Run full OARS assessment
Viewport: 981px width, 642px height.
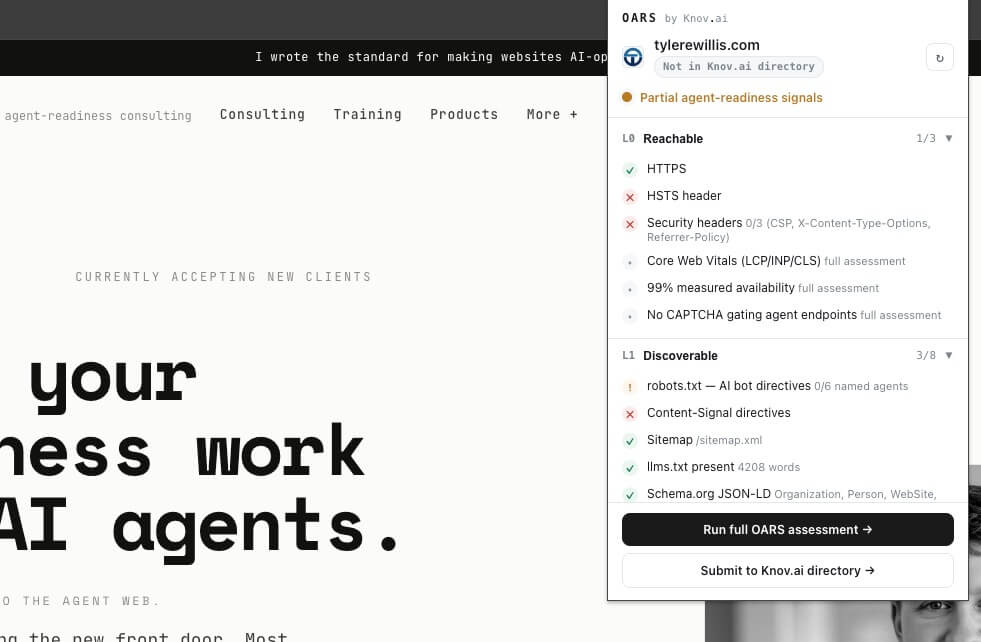pos(788,529)
